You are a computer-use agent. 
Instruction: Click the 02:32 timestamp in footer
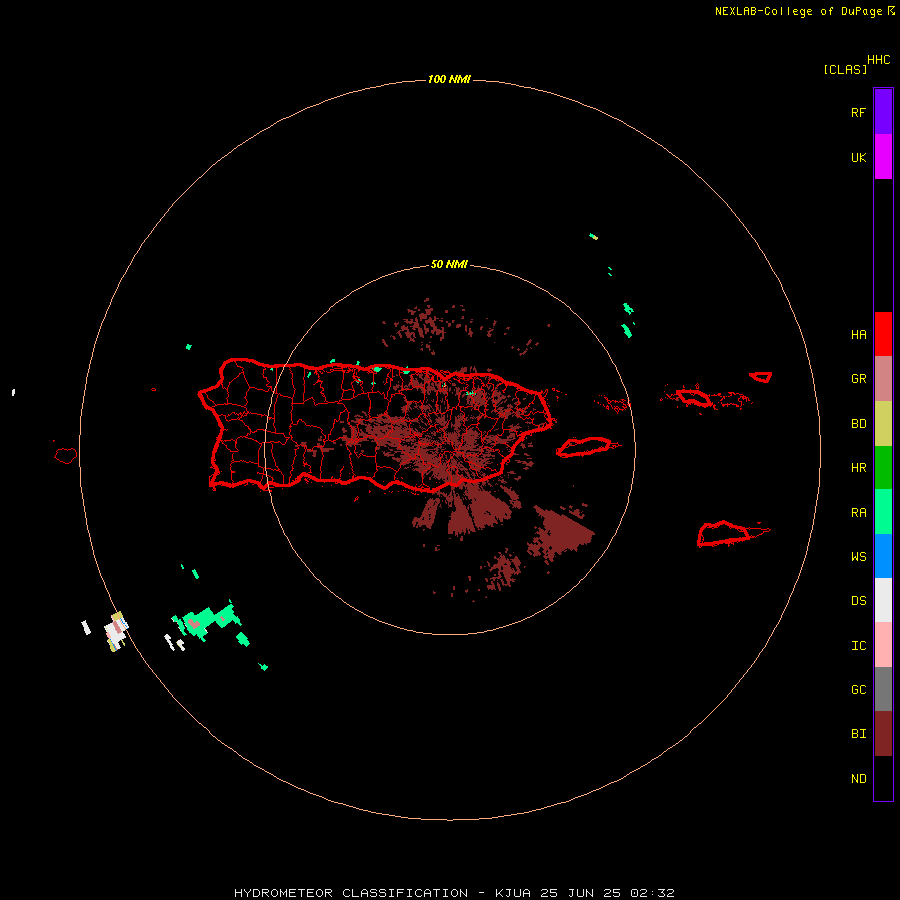click(x=652, y=893)
